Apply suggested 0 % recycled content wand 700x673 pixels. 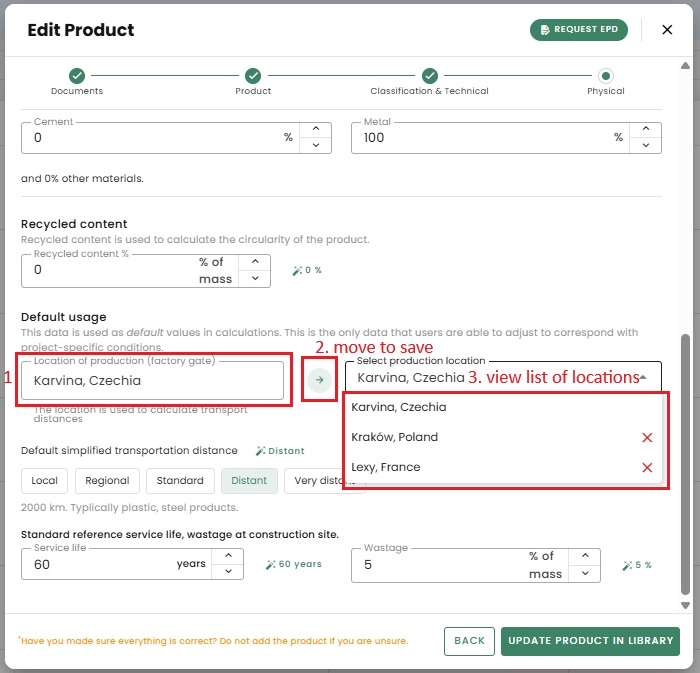307,270
